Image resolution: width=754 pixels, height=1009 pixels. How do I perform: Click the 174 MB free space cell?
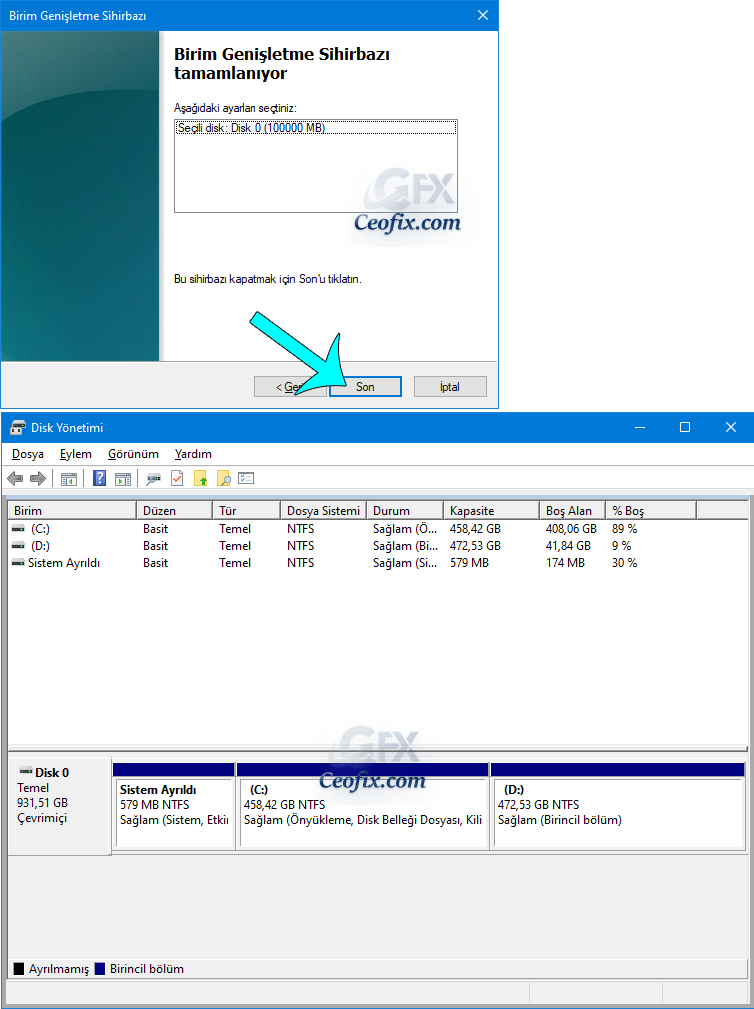pyautogui.click(x=565, y=562)
